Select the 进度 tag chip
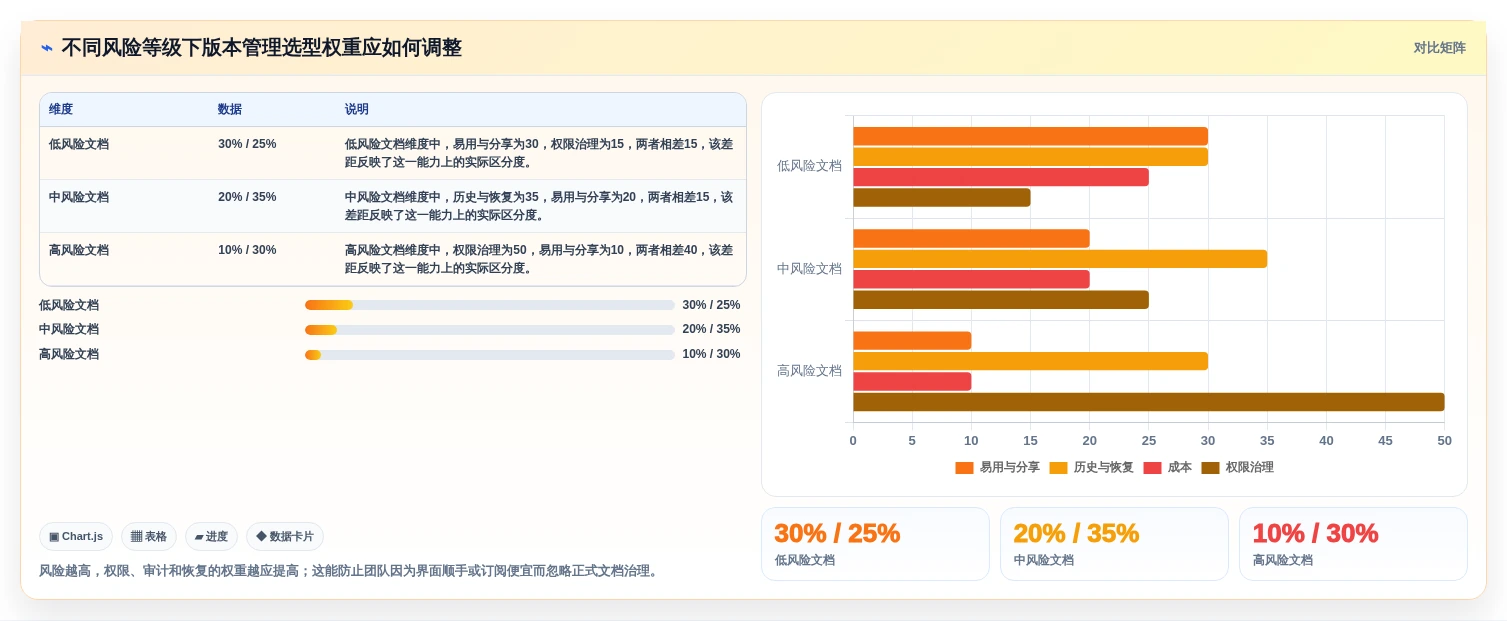The height and width of the screenshot is (621, 1507). (x=211, y=537)
